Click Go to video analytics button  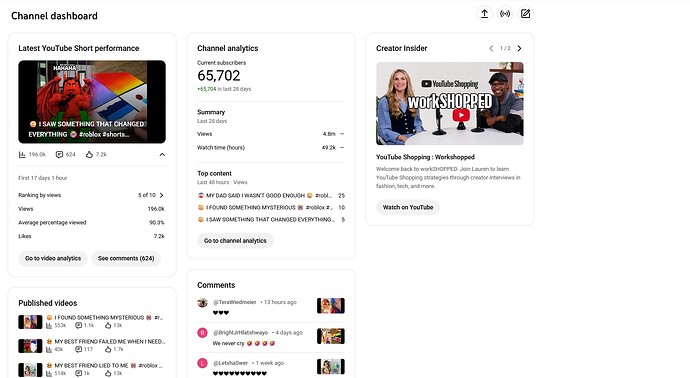[x=53, y=258]
